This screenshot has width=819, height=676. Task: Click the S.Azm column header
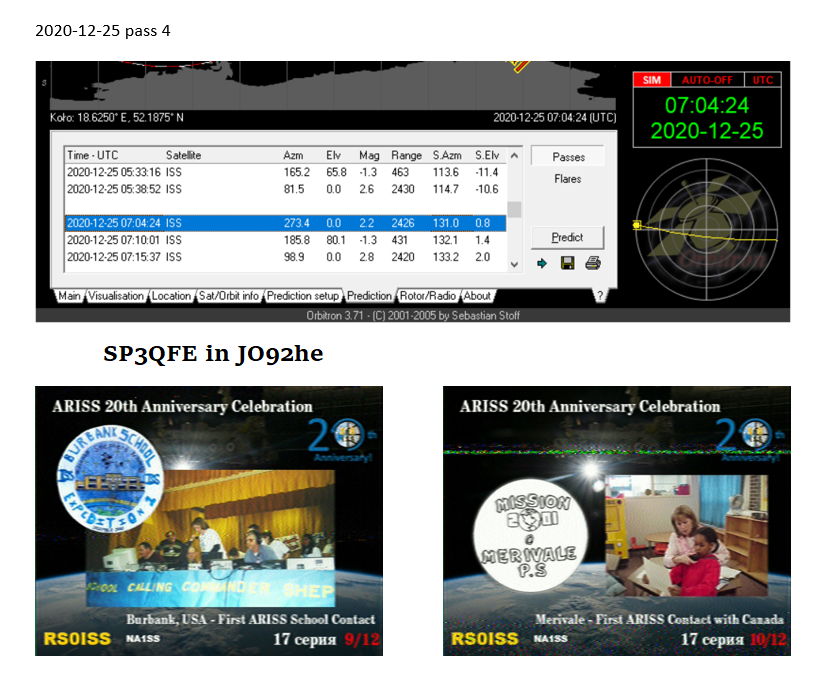[447, 155]
